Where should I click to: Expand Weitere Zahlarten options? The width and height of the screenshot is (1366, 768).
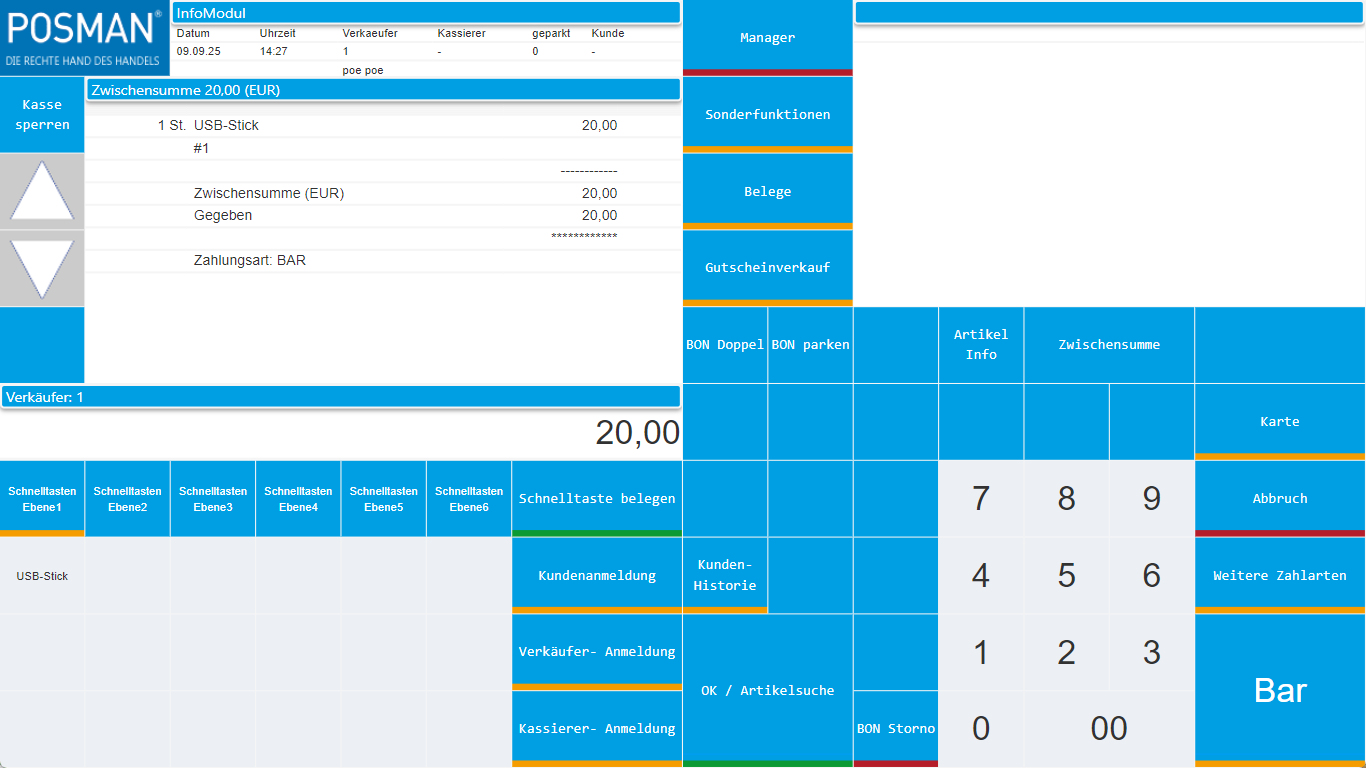[x=1279, y=575]
